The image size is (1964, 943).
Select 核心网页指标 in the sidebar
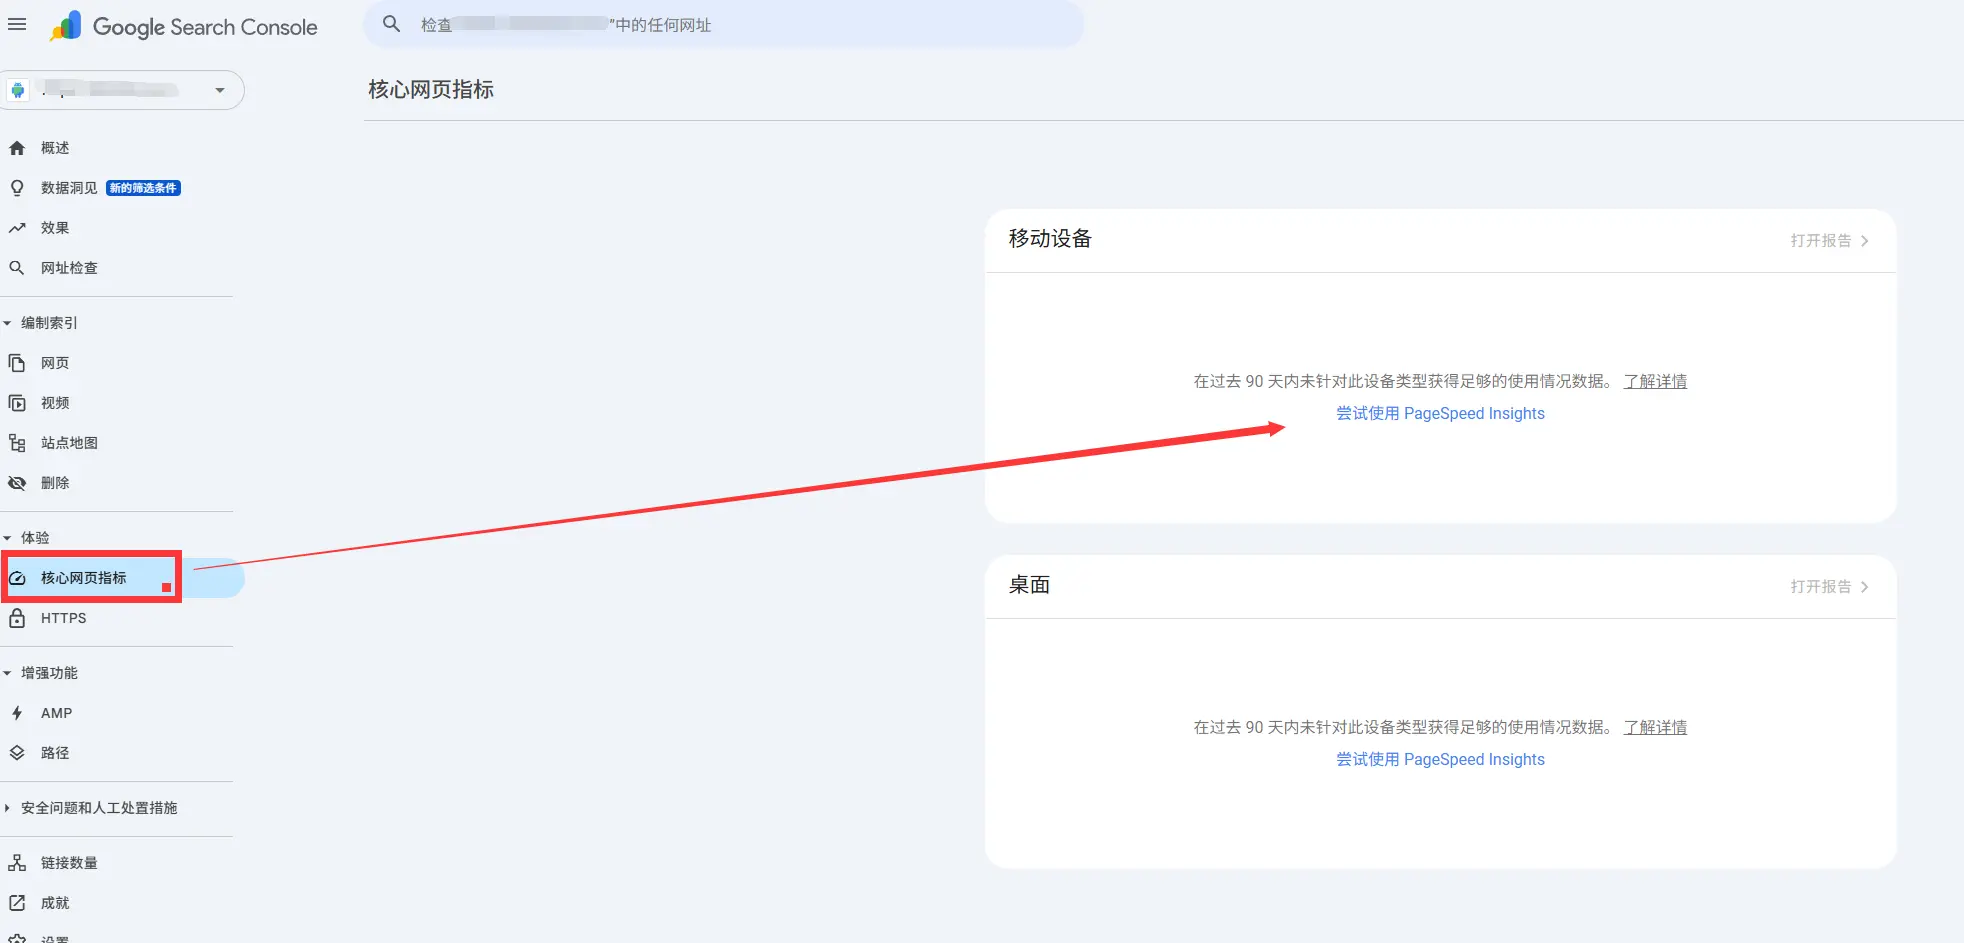(84, 578)
